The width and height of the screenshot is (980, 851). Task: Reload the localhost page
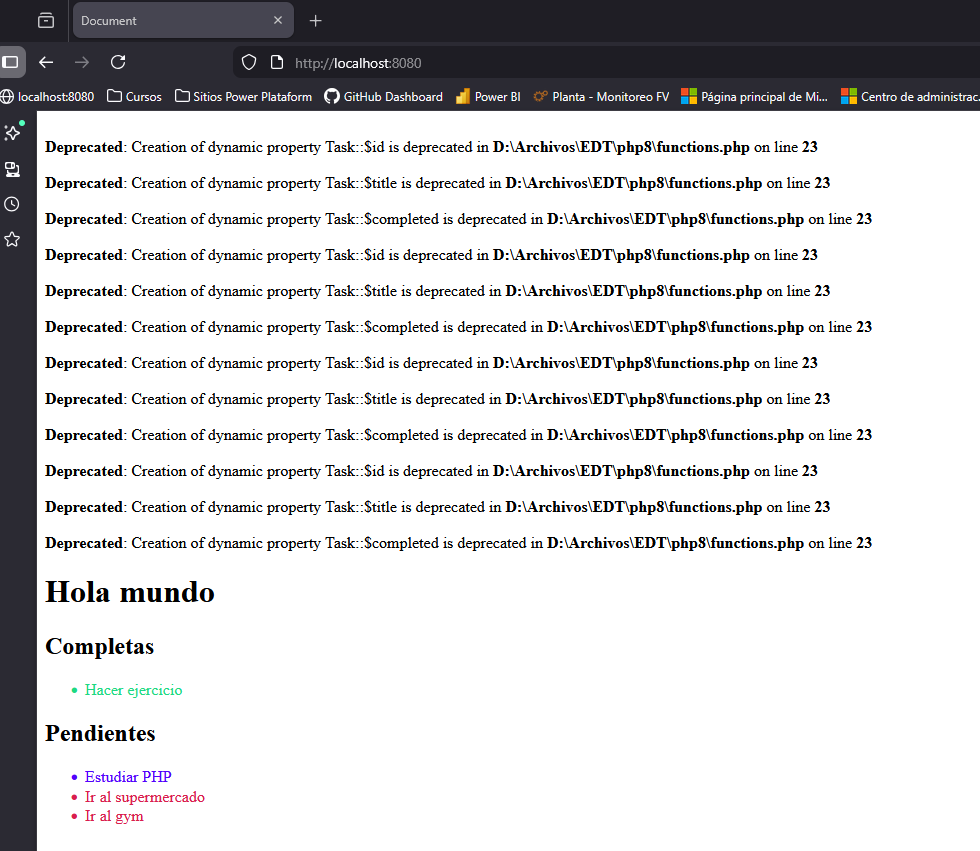(118, 62)
